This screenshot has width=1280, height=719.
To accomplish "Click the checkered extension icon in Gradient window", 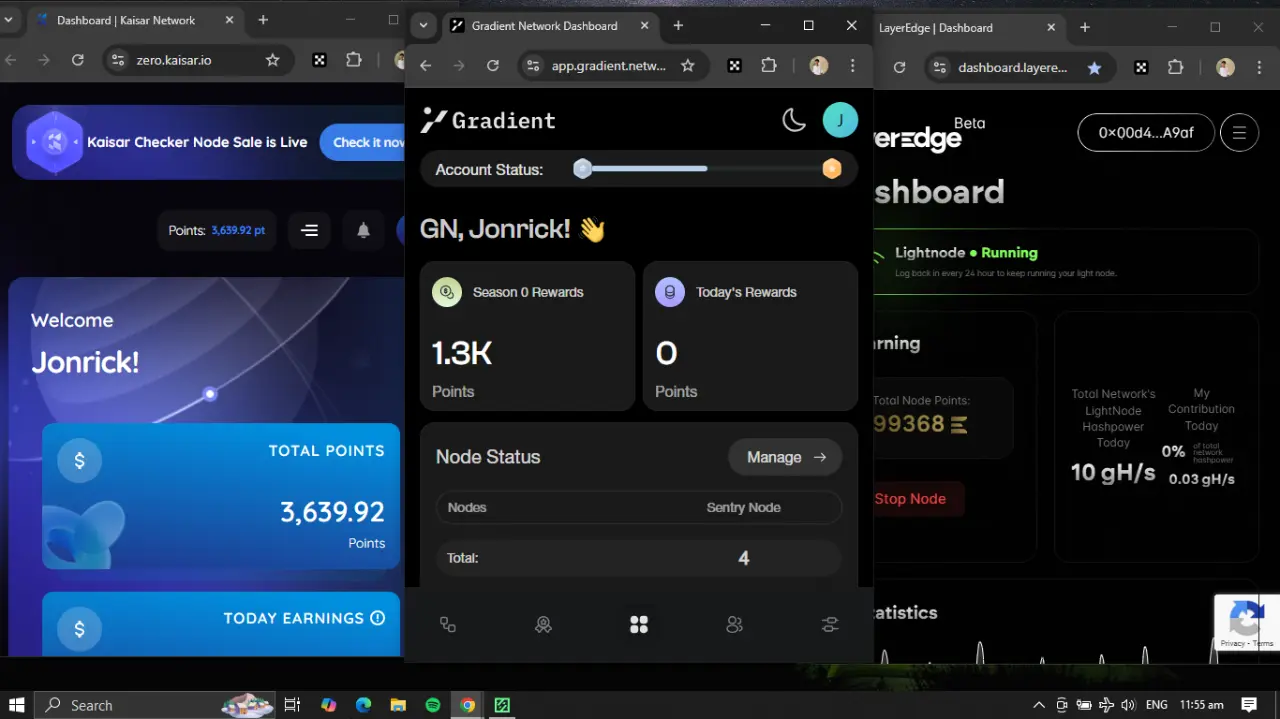I will tap(734, 66).
